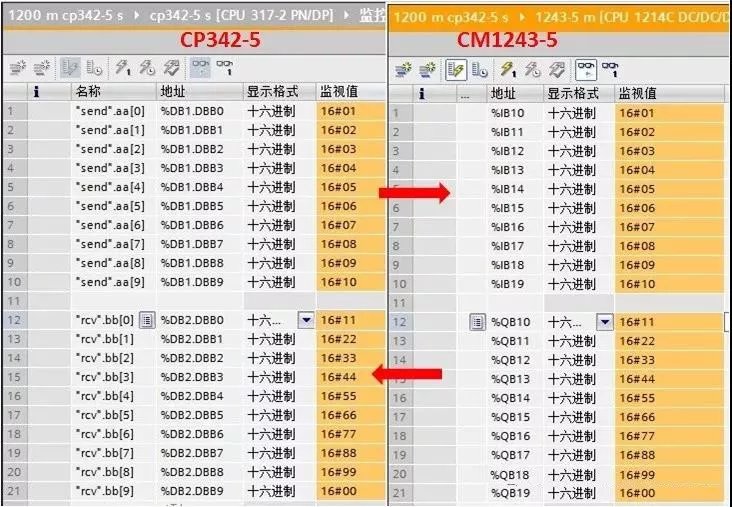Click Modify with trigger icon in CP342-5 toolbar
Screen dimensions: 732x507
pyautogui.click(x=146, y=68)
